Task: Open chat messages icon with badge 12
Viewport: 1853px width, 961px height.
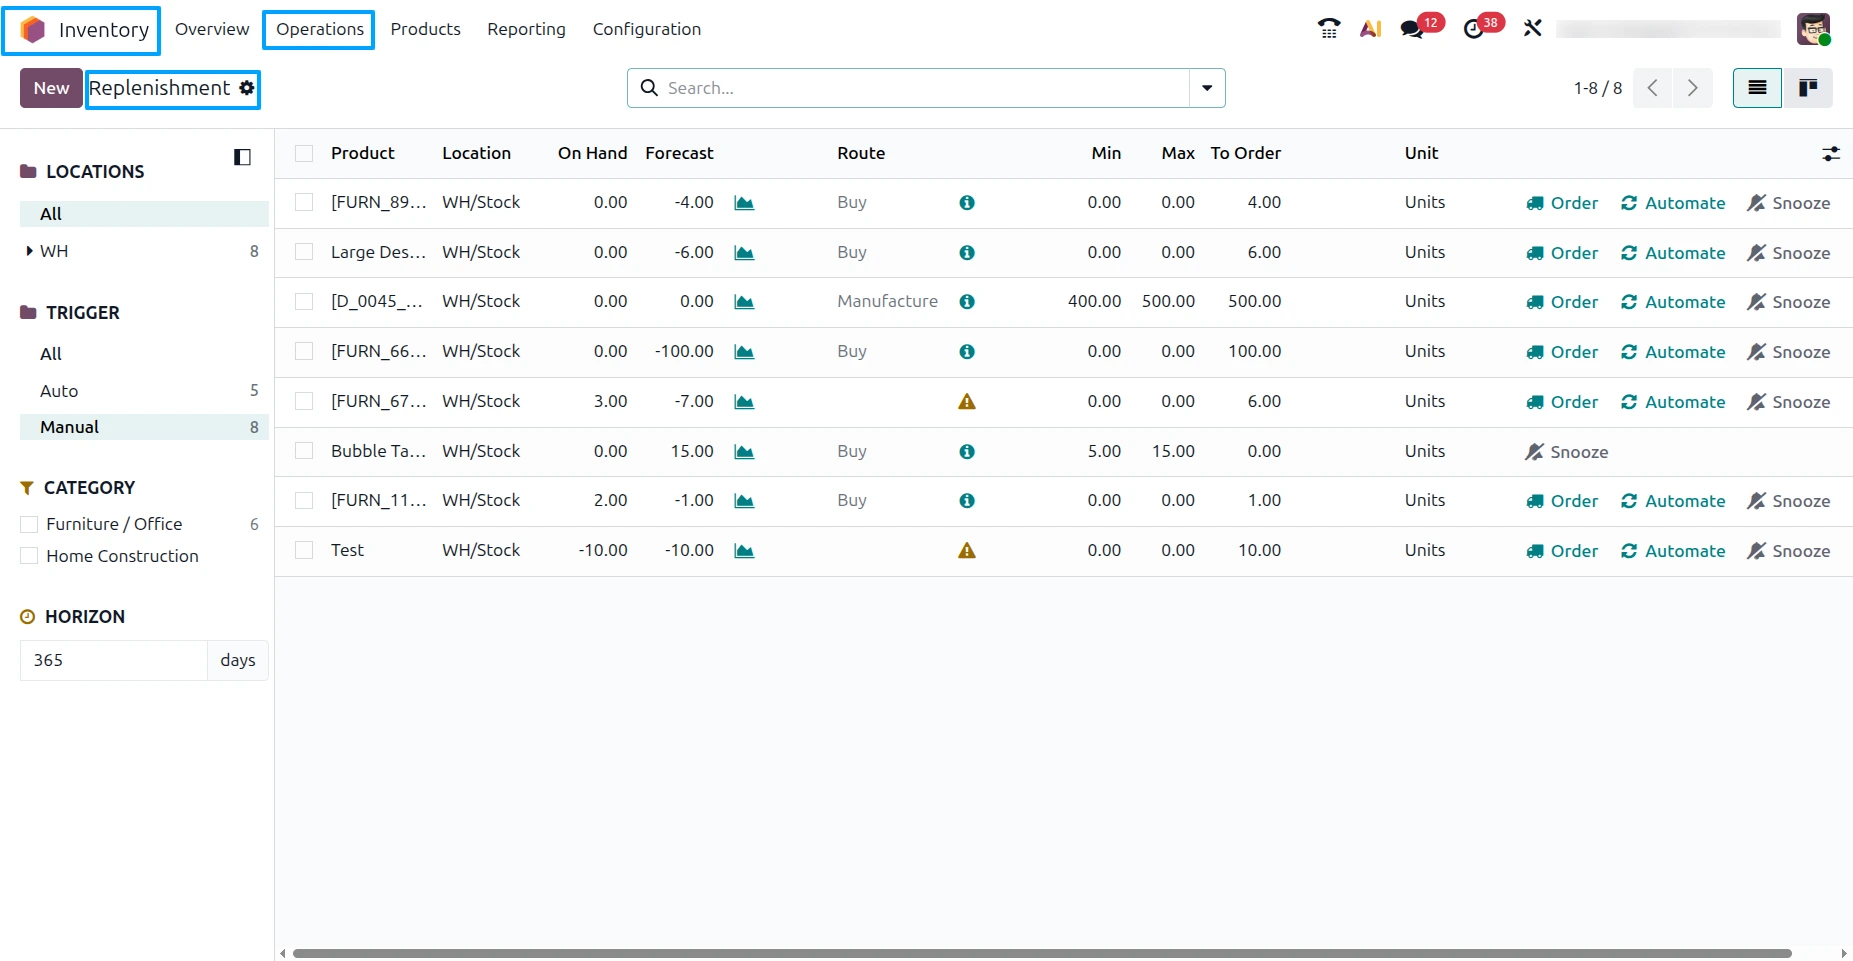Action: [1413, 29]
